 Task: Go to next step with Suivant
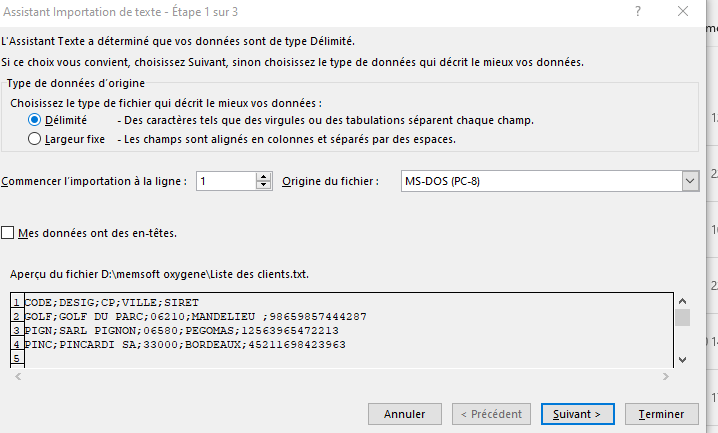[x=577, y=413]
